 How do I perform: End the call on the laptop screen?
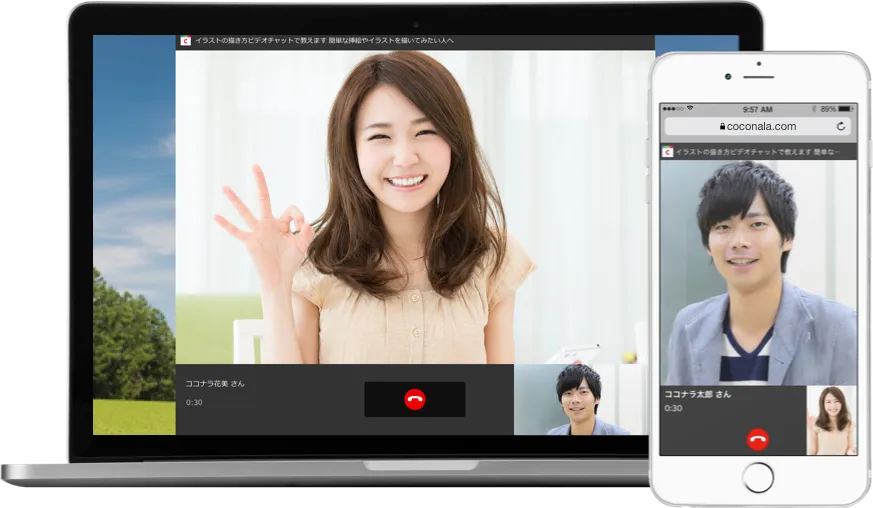click(415, 399)
